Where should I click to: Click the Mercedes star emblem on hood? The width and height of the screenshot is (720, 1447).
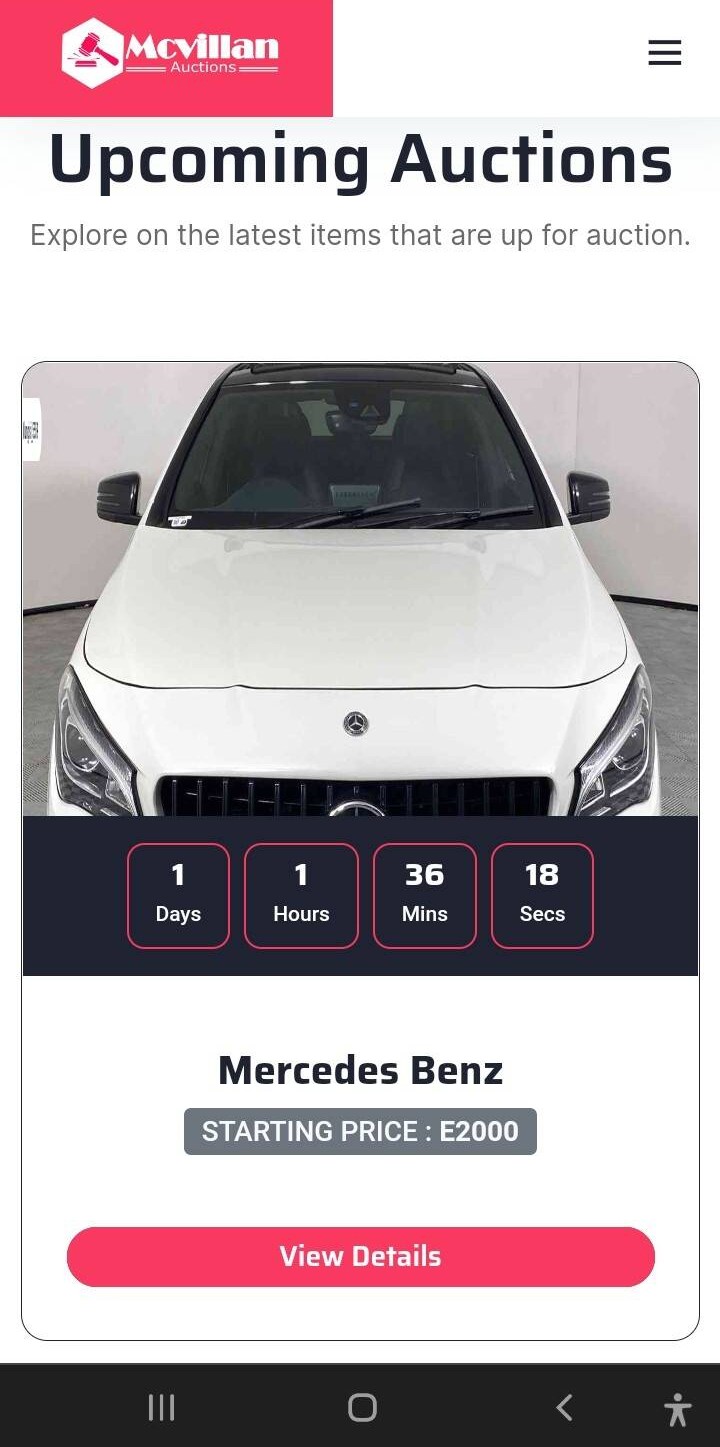(356, 723)
